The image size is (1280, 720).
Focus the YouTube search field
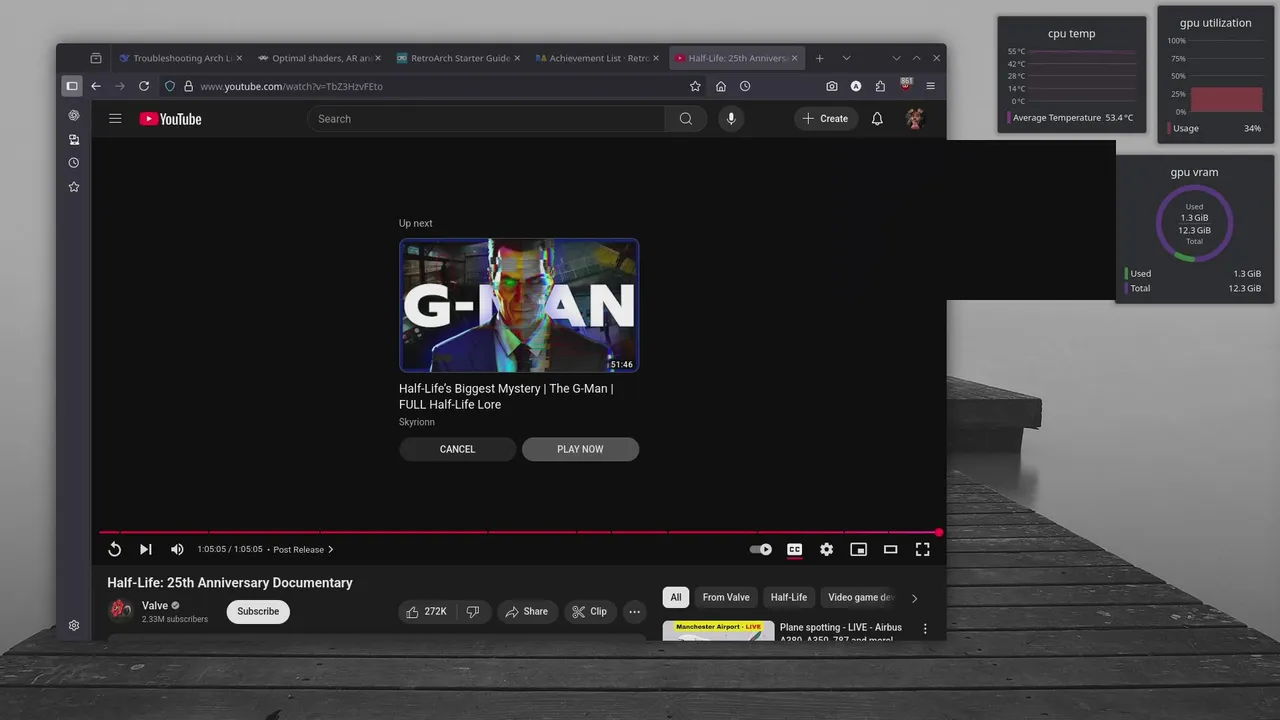coord(486,119)
